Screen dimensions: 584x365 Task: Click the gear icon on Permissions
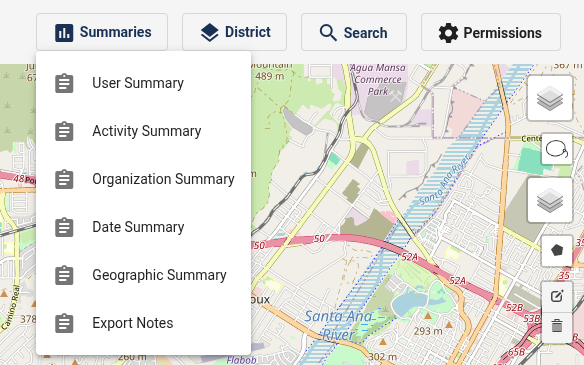tap(448, 33)
